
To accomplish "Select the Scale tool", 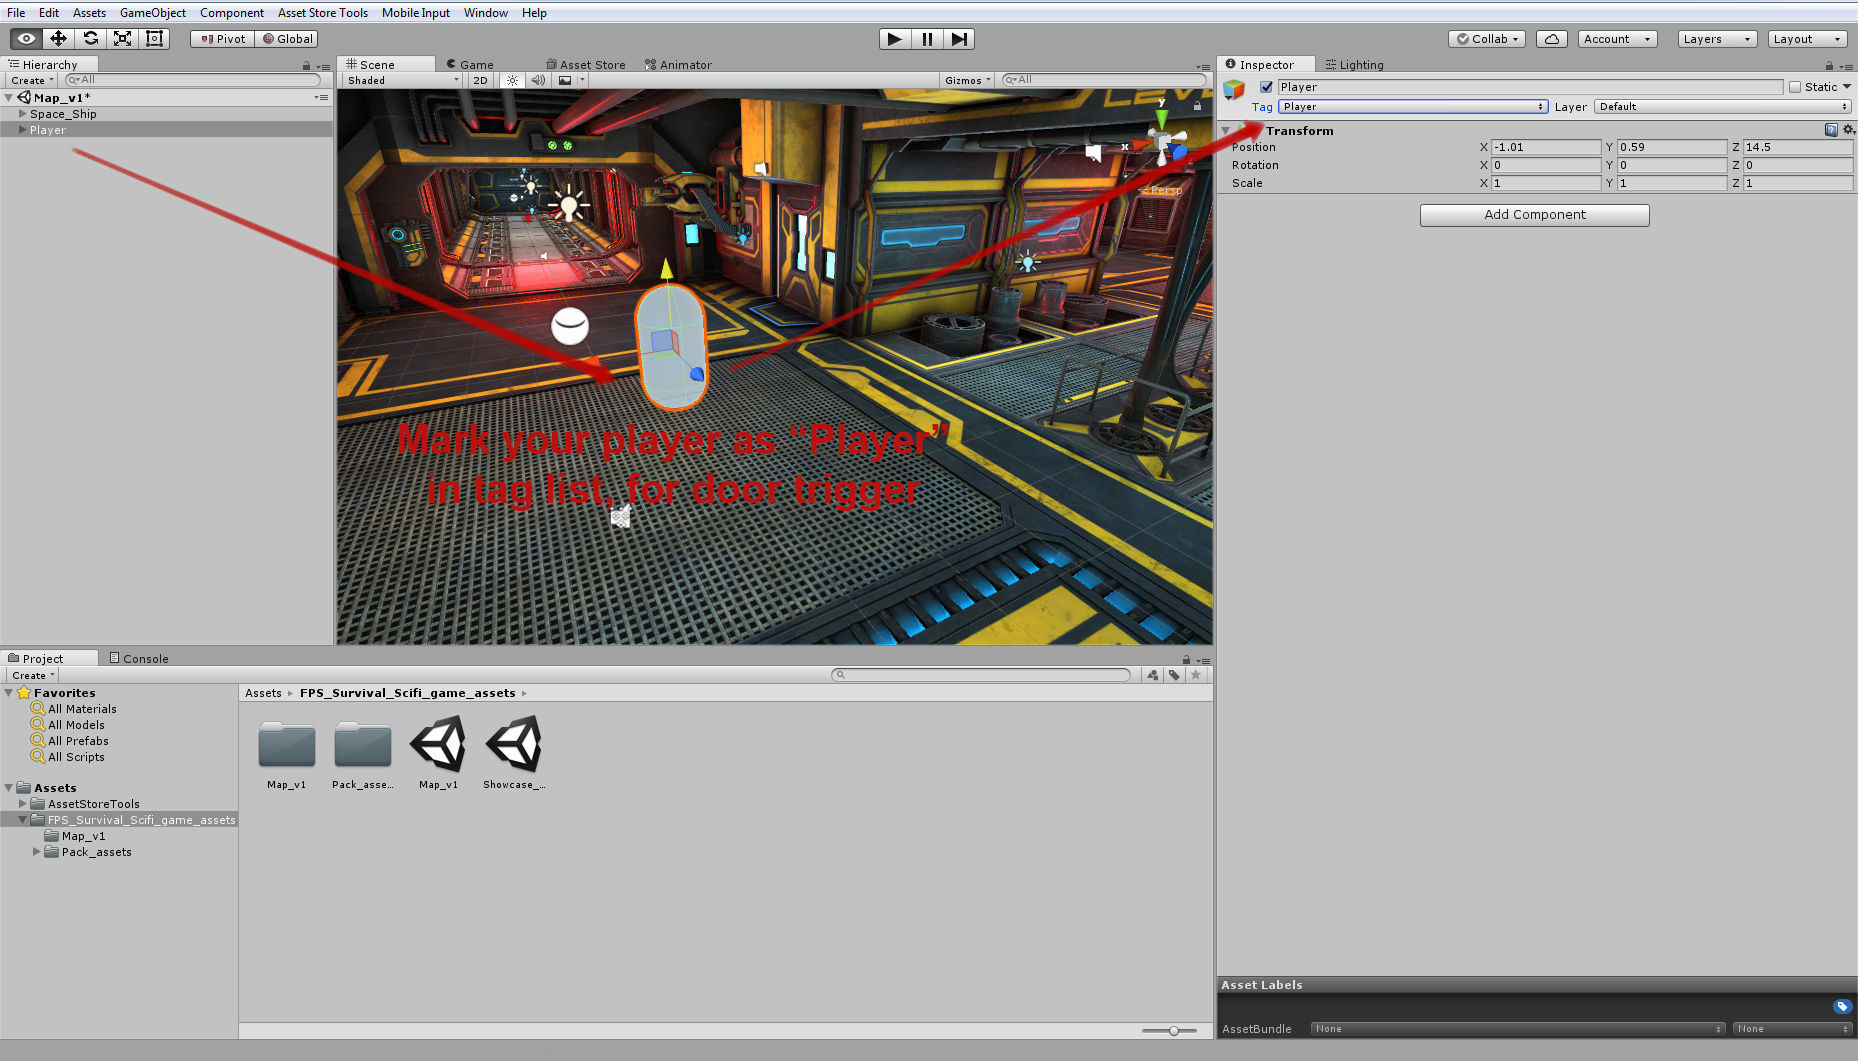I will pyautogui.click(x=122, y=39).
